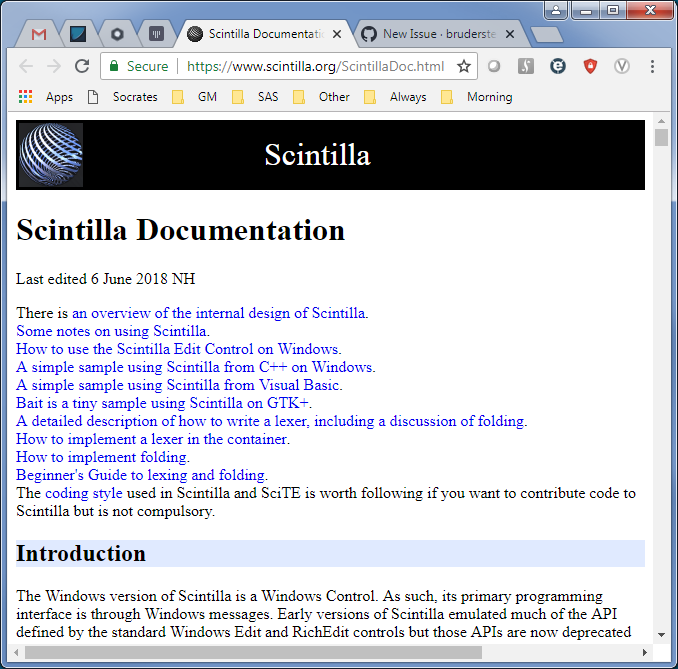Close the New Issue tab
The height and width of the screenshot is (669, 678).
click(x=510, y=34)
